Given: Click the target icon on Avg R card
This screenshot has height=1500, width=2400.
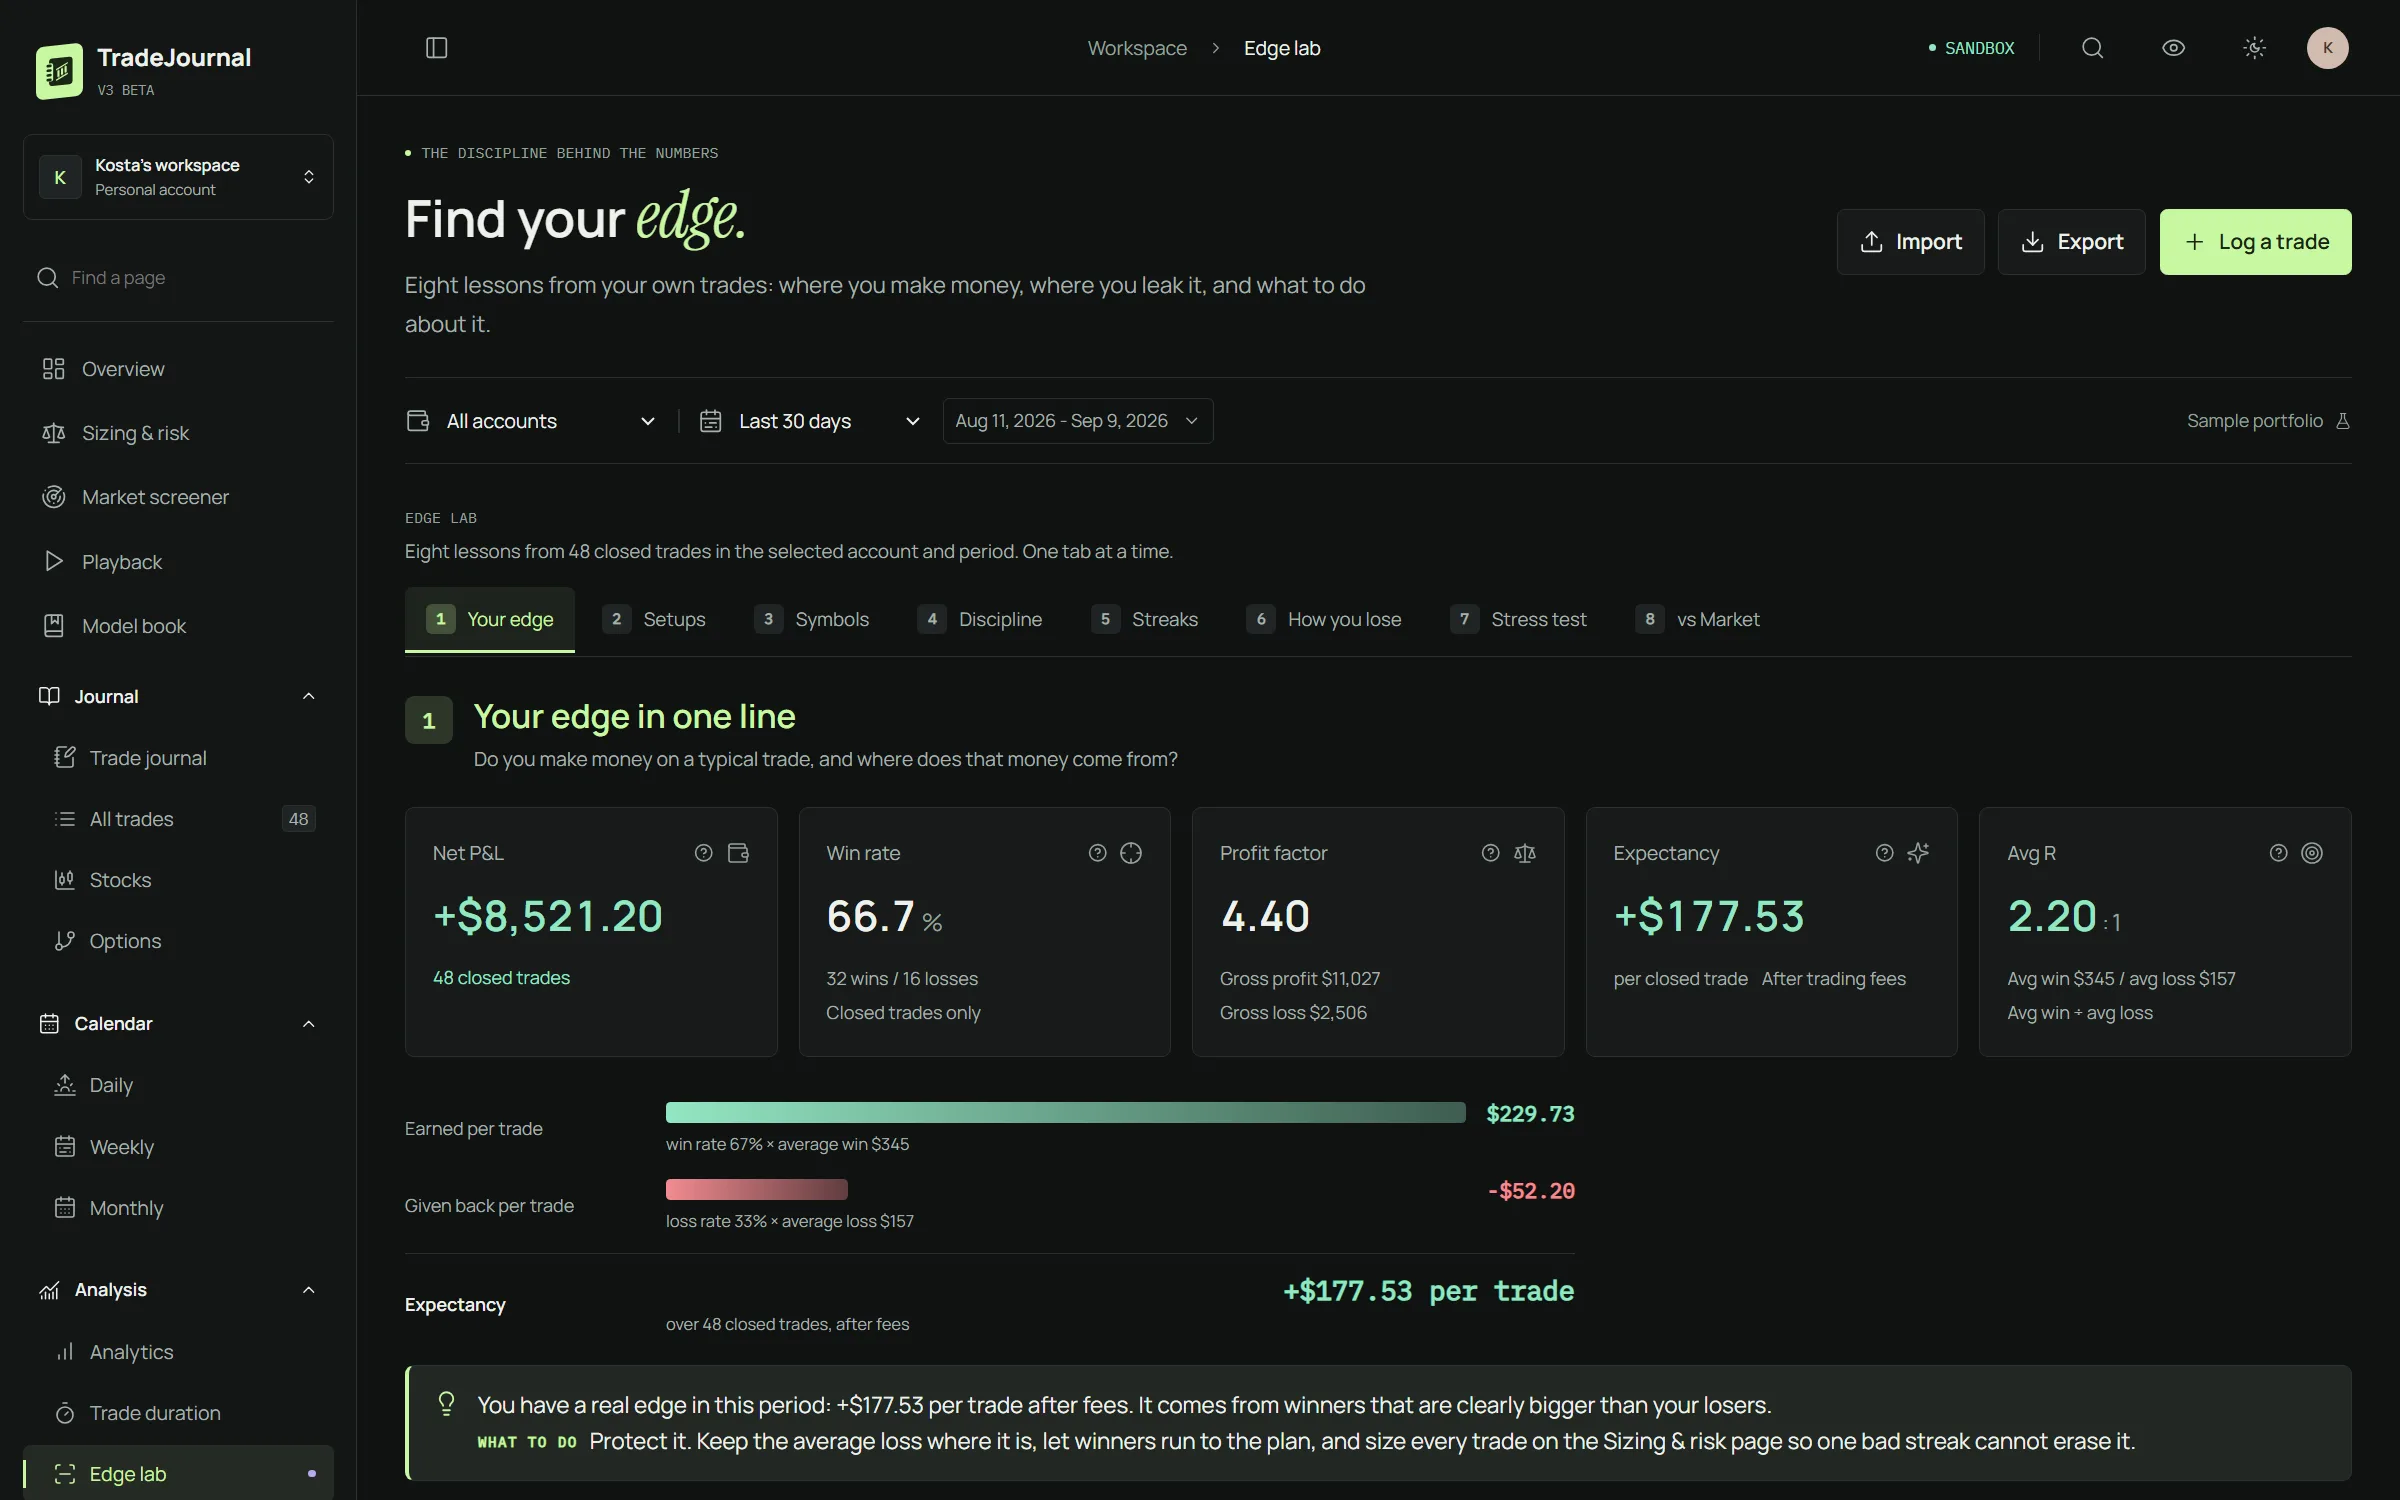Looking at the screenshot, I should tap(2312, 853).
